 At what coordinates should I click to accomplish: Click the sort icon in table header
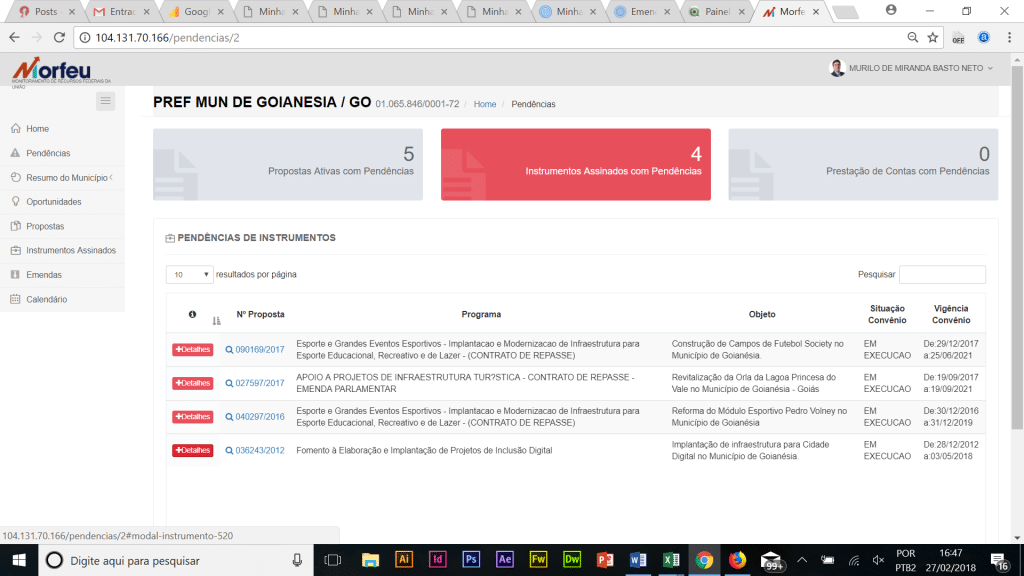(x=216, y=320)
